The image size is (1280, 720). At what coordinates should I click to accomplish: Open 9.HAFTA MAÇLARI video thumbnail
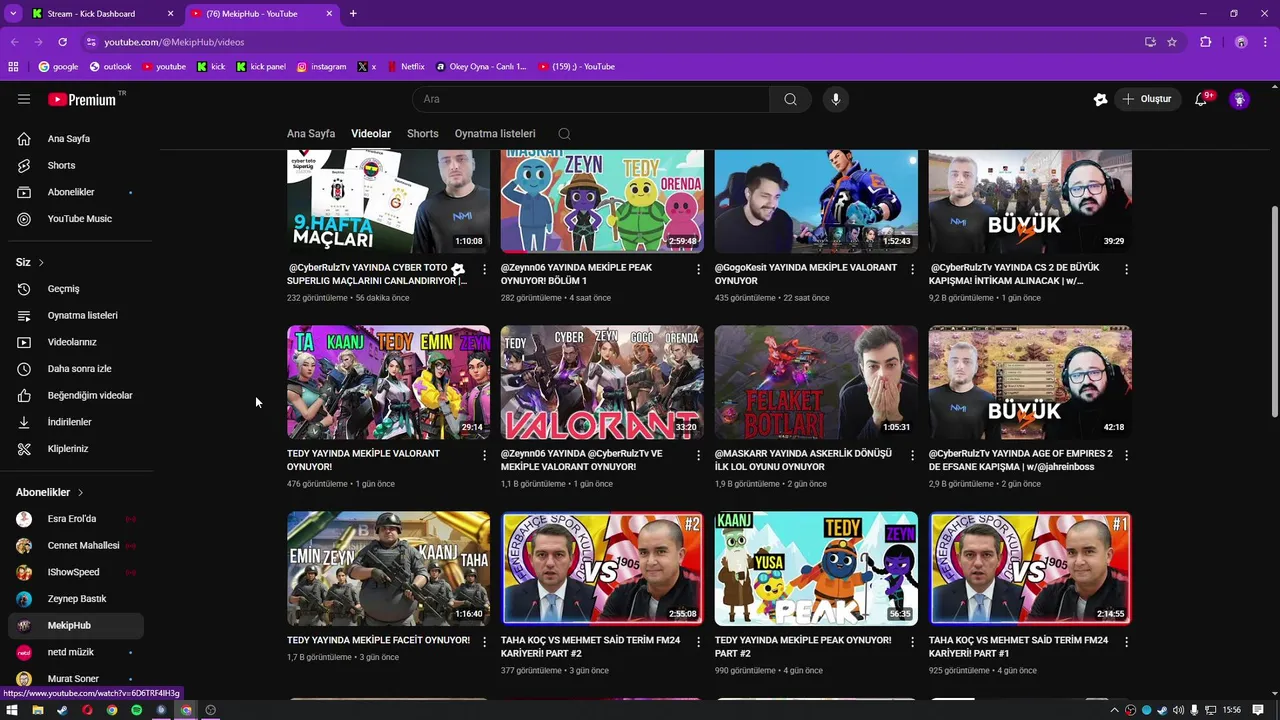pyautogui.click(x=388, y=201)
